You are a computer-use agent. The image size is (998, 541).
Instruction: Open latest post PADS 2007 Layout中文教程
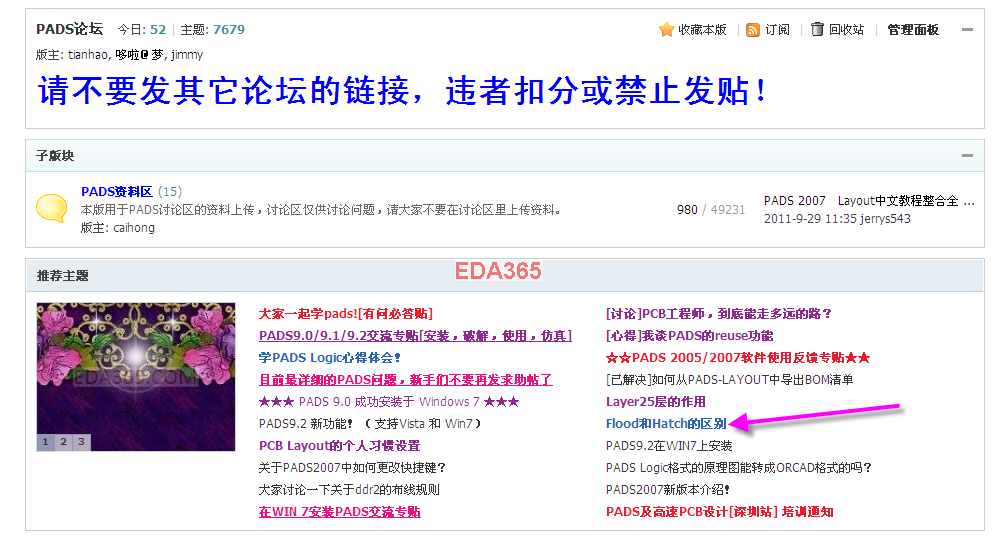[x=869, y=201]
